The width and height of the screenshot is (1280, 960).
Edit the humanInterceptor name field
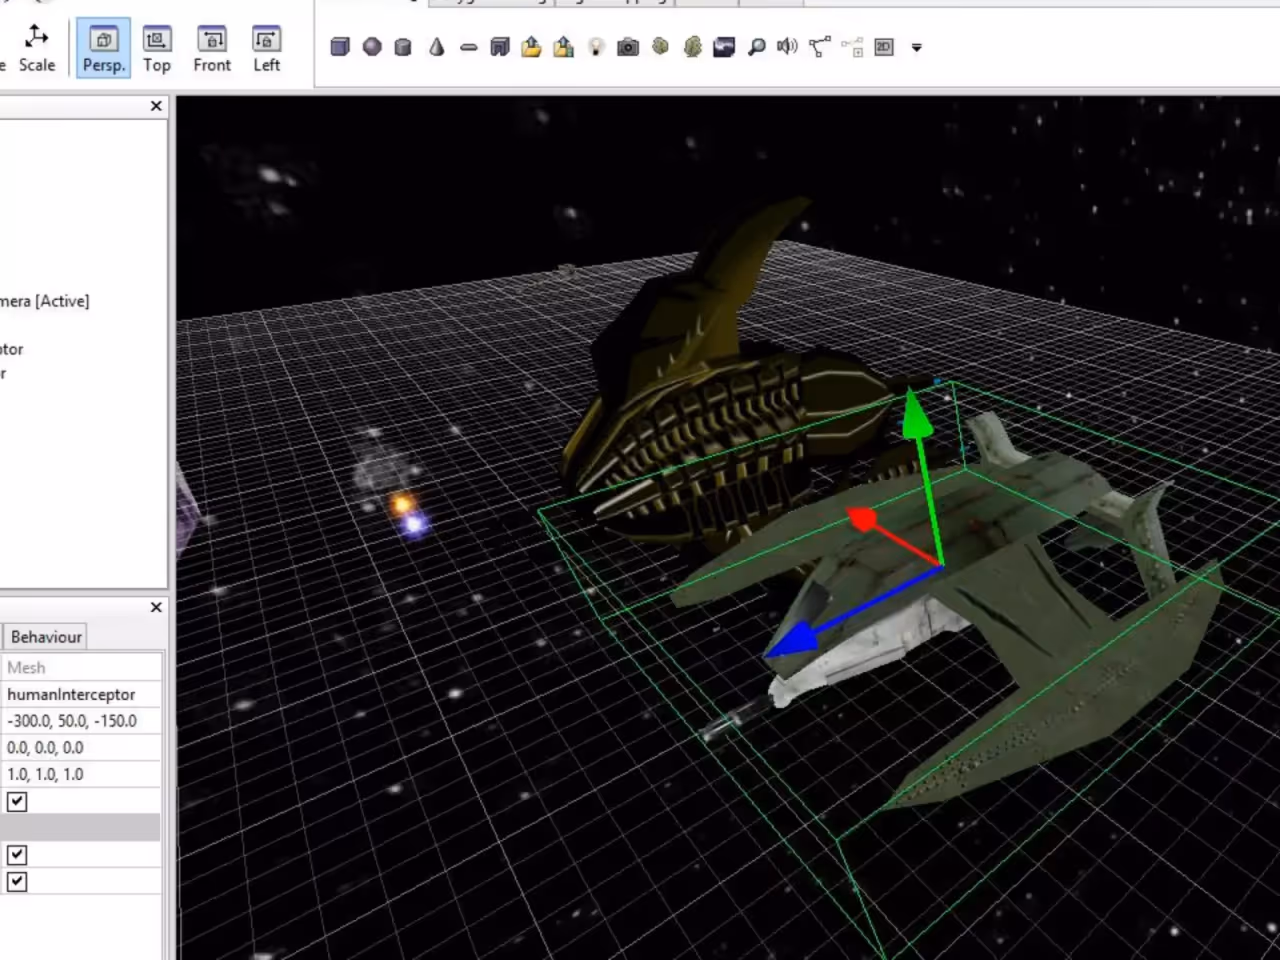[x=81, y=694]
